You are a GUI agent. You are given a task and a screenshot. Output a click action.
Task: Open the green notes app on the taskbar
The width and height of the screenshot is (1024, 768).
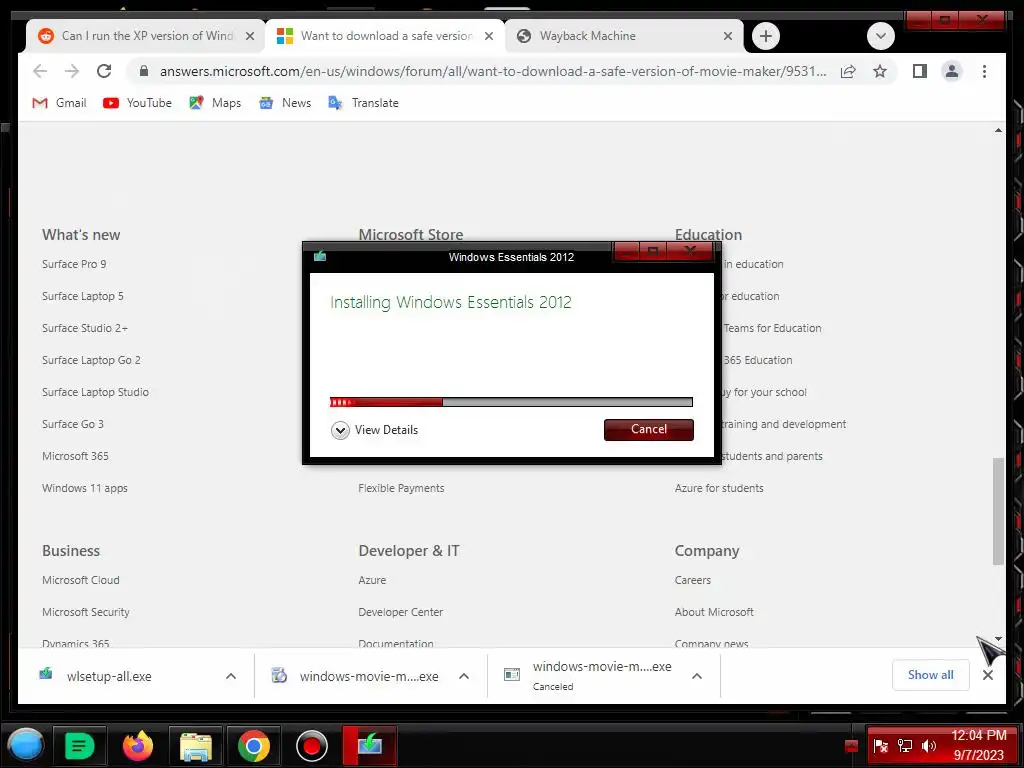click(79, 745)
